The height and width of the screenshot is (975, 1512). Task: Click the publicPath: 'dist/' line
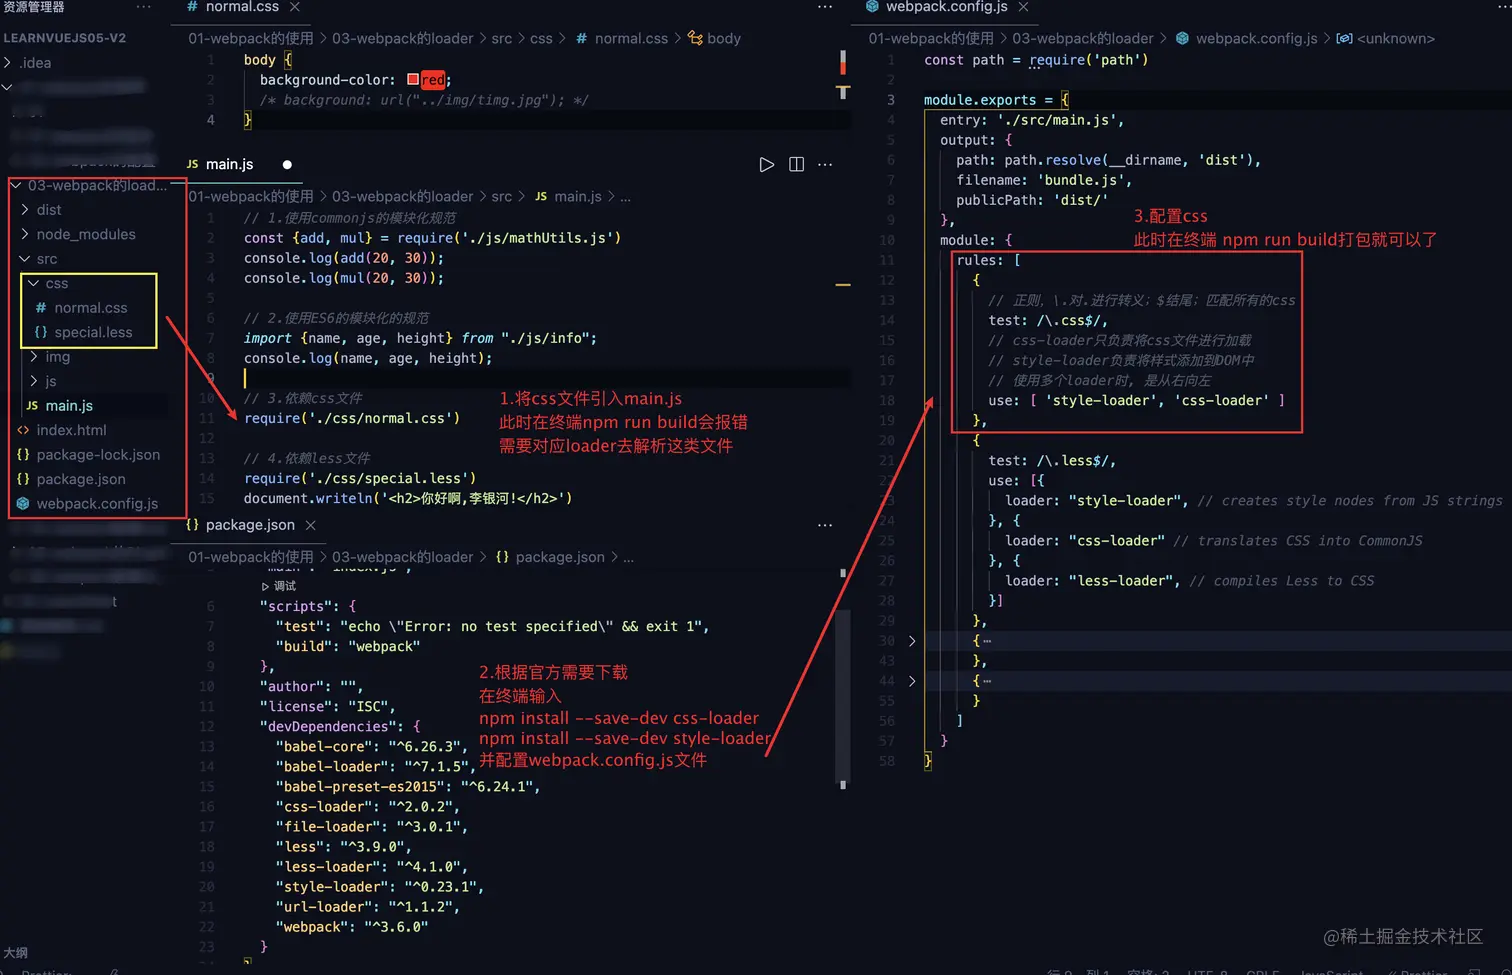[1032, 200]
